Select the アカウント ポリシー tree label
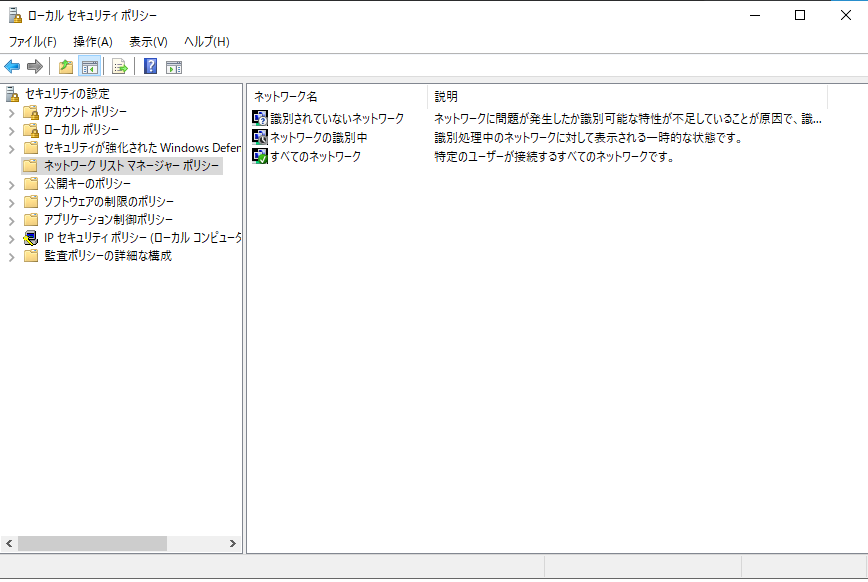 [85, 112]
